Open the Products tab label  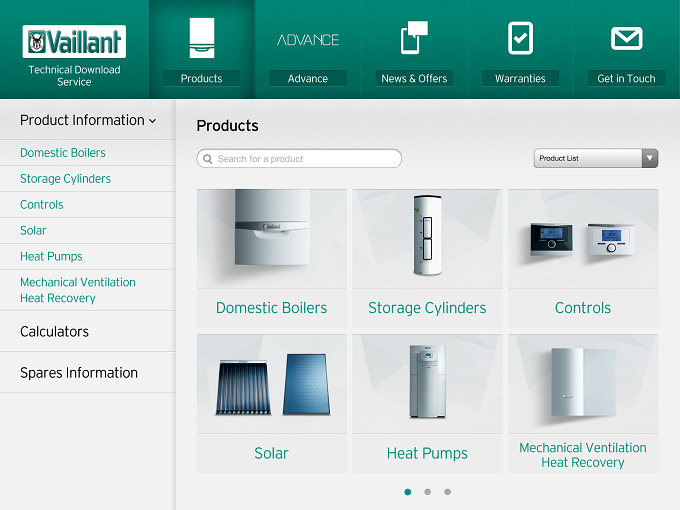pyautogui.click(x=202, y=78)
